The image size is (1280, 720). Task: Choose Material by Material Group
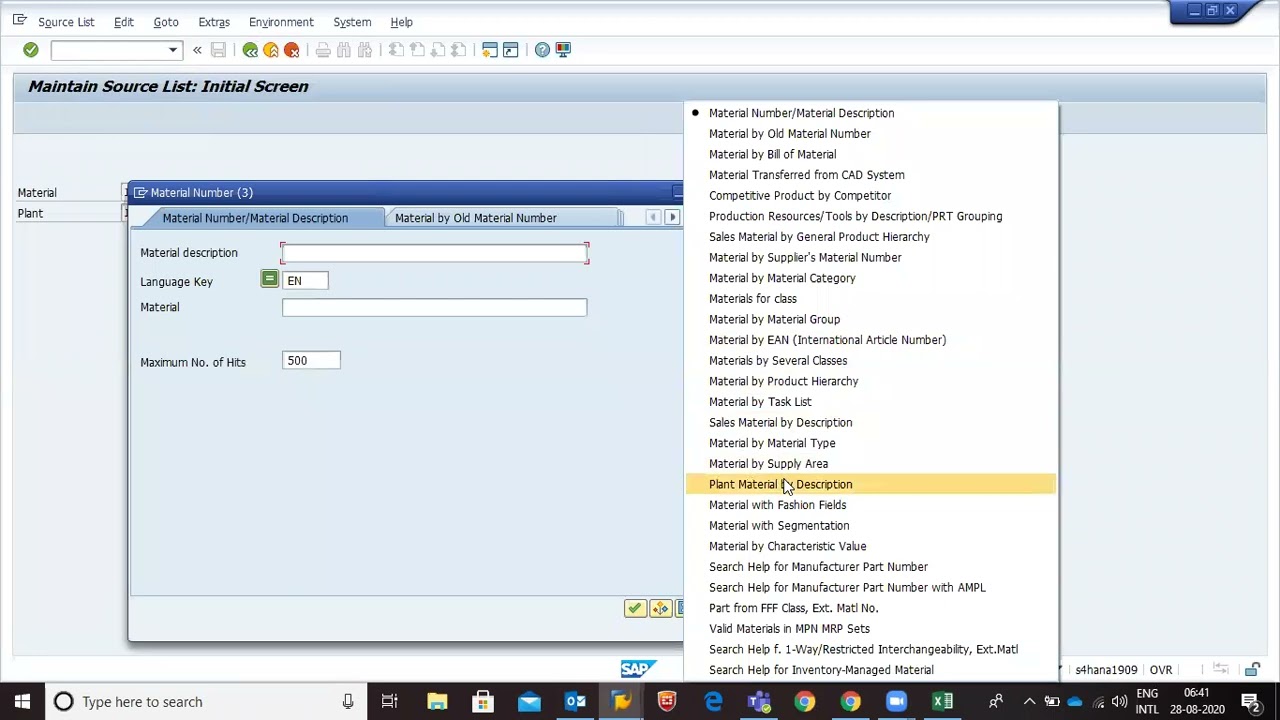click(x=775, y=320)
